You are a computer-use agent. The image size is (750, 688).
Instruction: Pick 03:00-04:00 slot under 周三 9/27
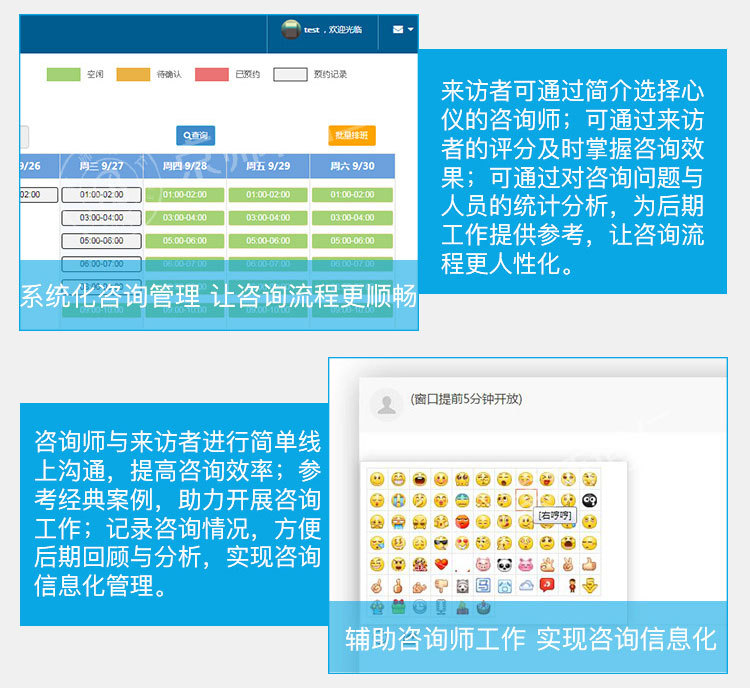(x=101, y=218)
